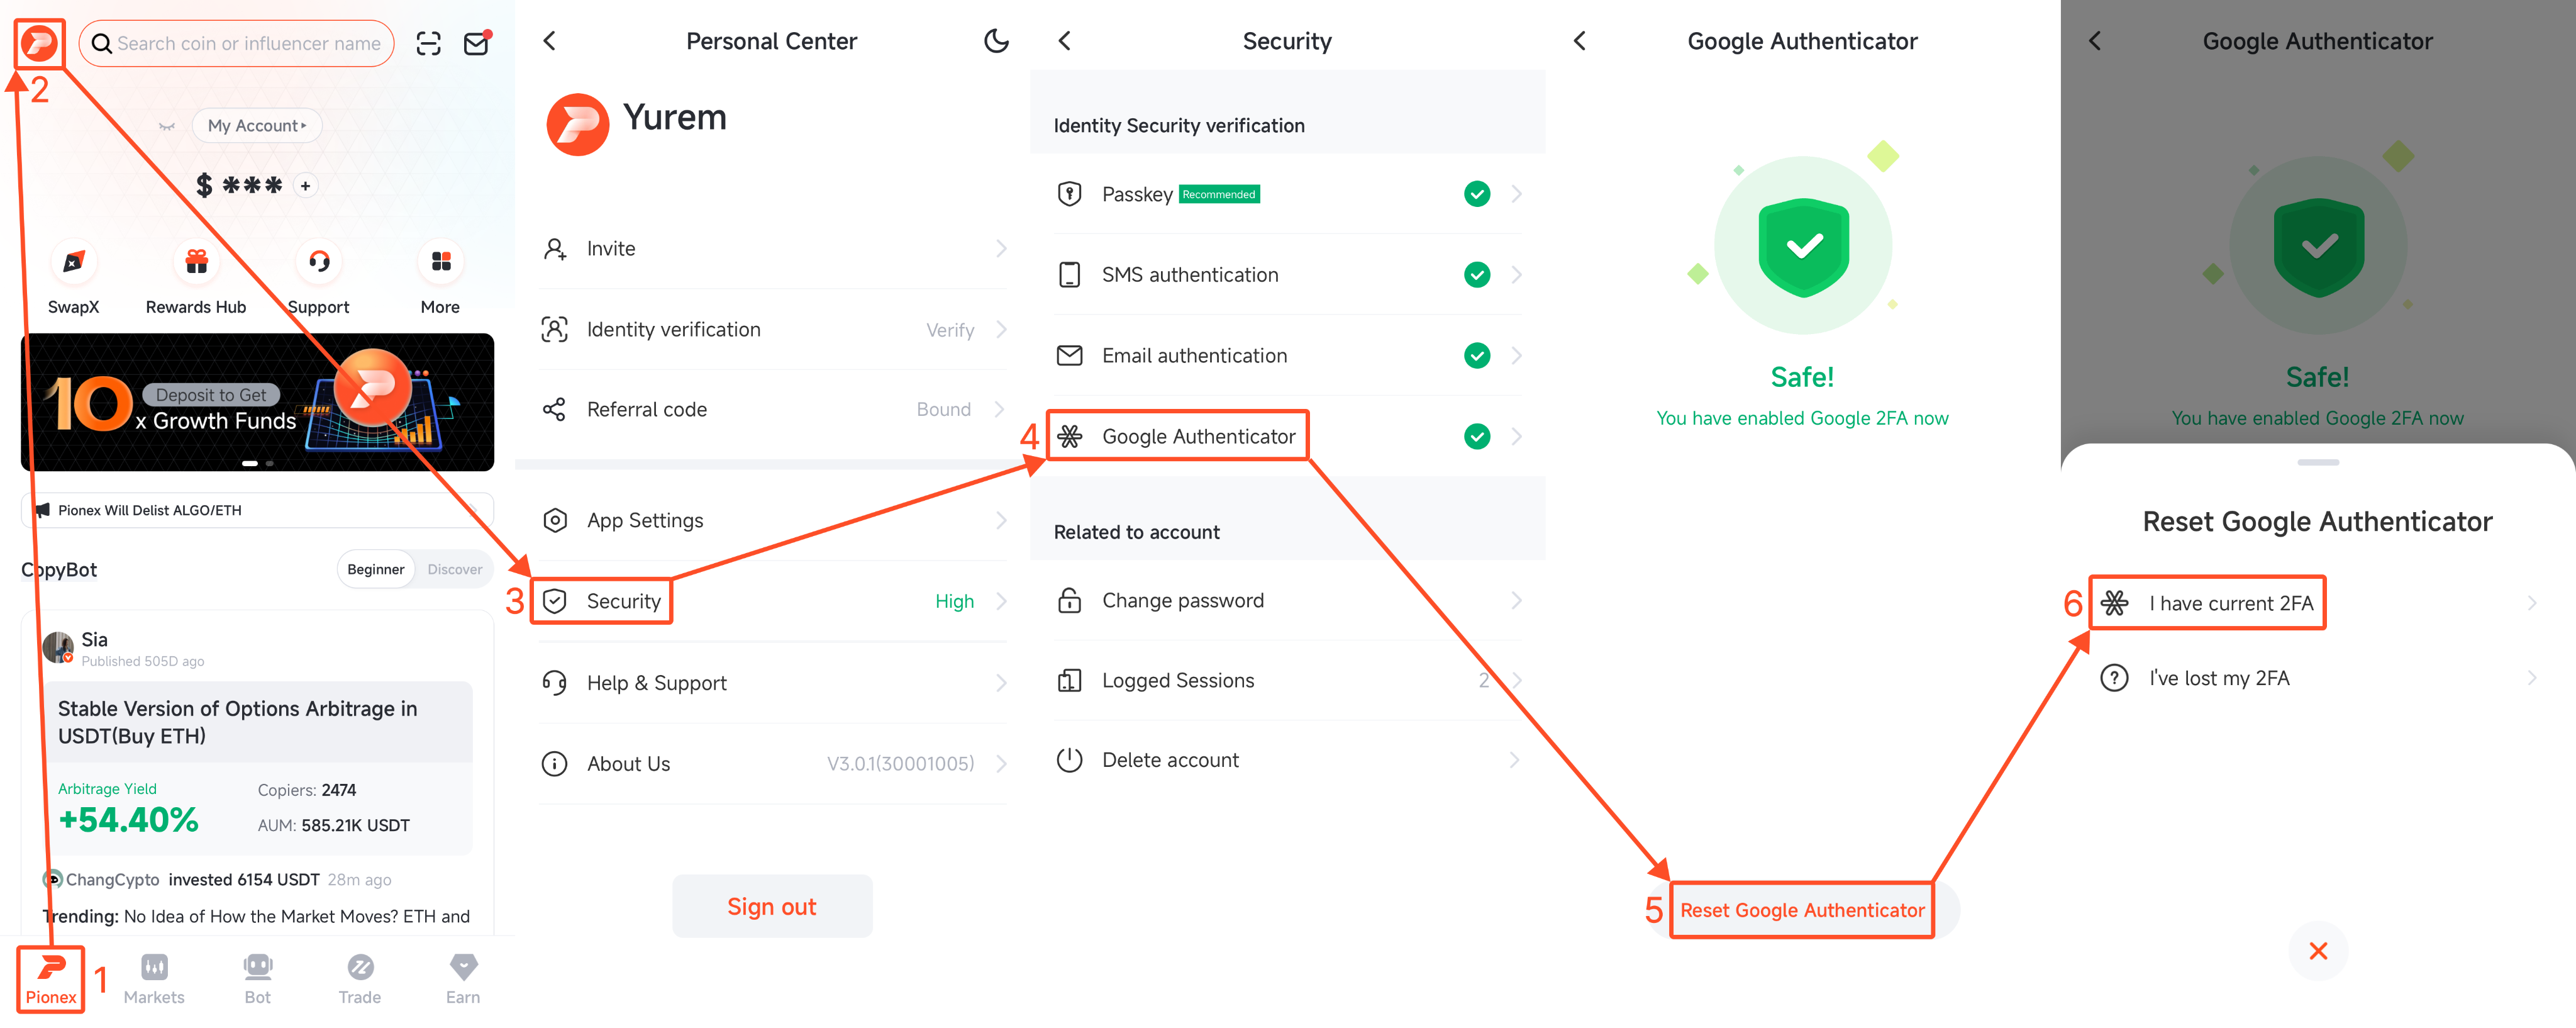Open the Change password lock icon
This screenshot has height=1028, width=2576.
pyautogui.click(x=1069, y=600)
